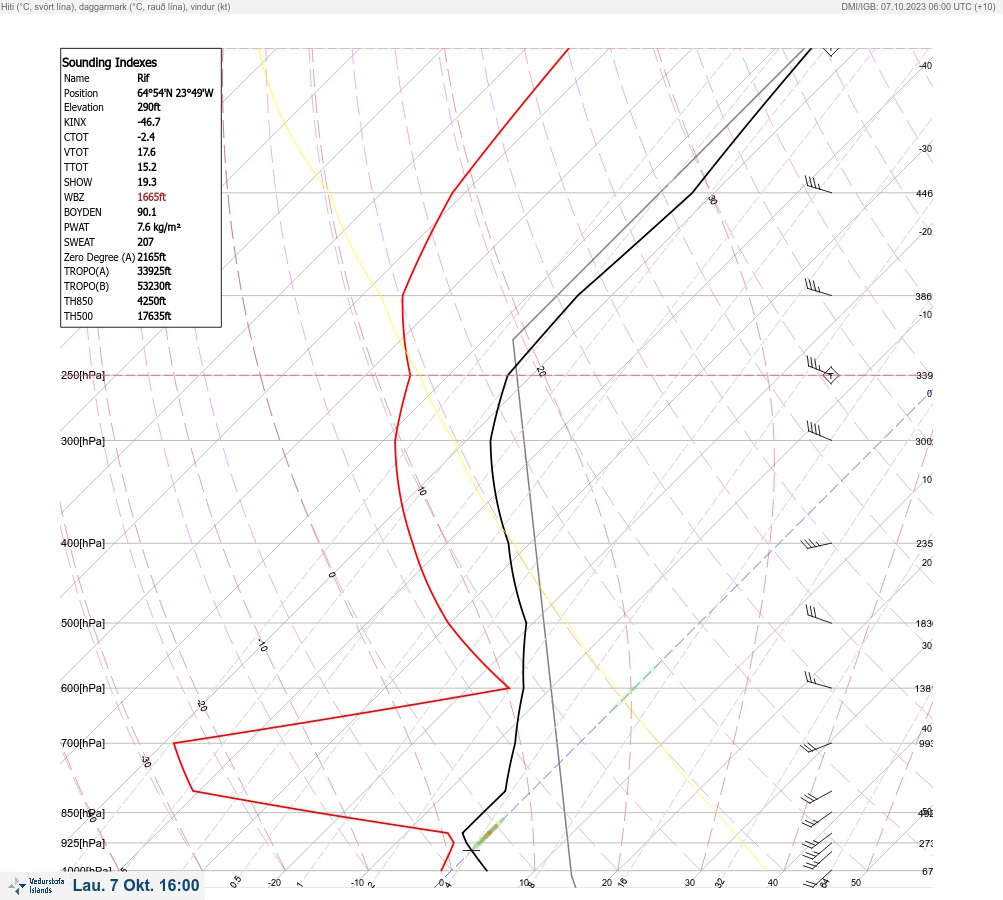Click the VTOT value 17.6
The height and width of the screenshot is (900, 1003).
pos(146,152)
